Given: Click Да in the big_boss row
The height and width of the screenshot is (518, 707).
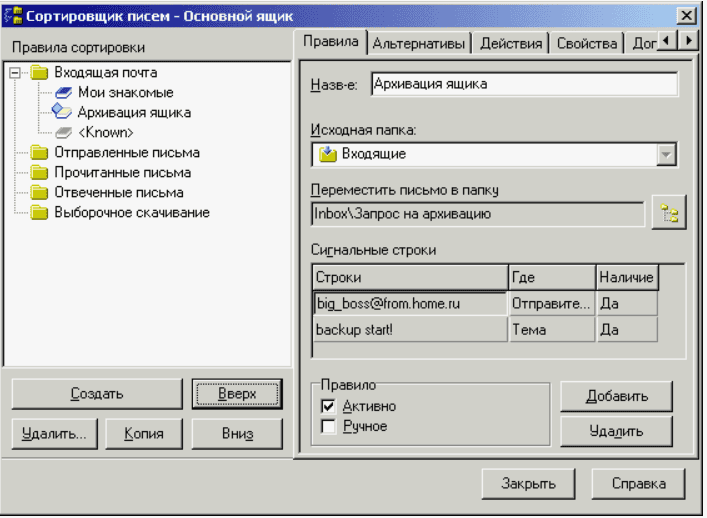Looking at the screenshot, I should (627, 303).
